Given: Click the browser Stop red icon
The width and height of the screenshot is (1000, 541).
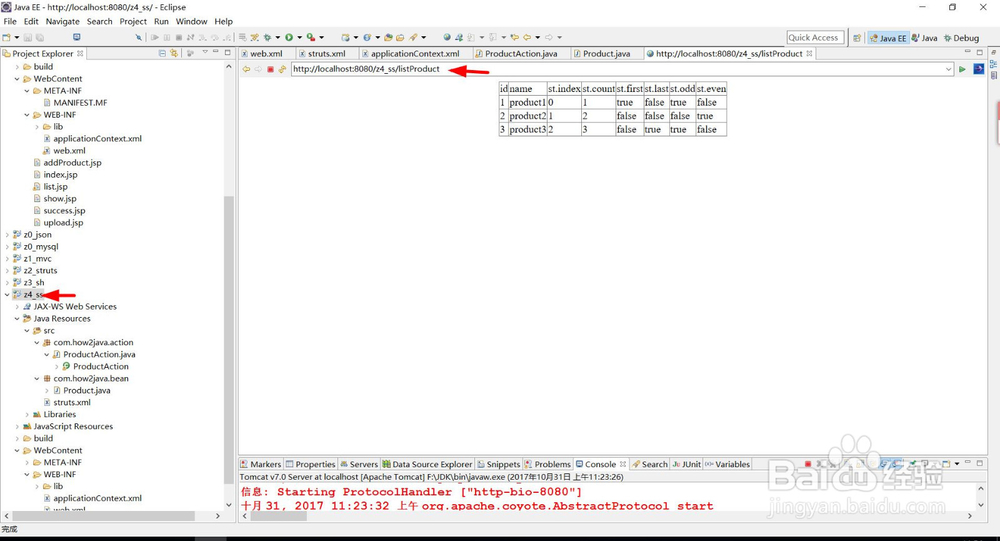Looking at the screenshot, I should click(x=270, y=69).
